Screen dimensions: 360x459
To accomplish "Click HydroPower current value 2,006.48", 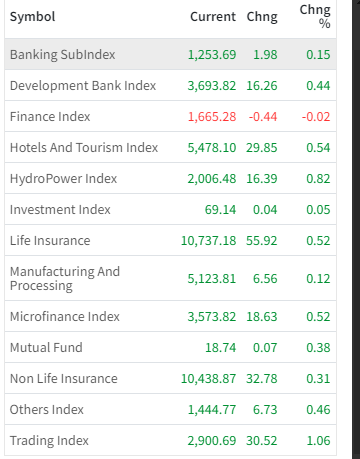I will pos(212,179).
